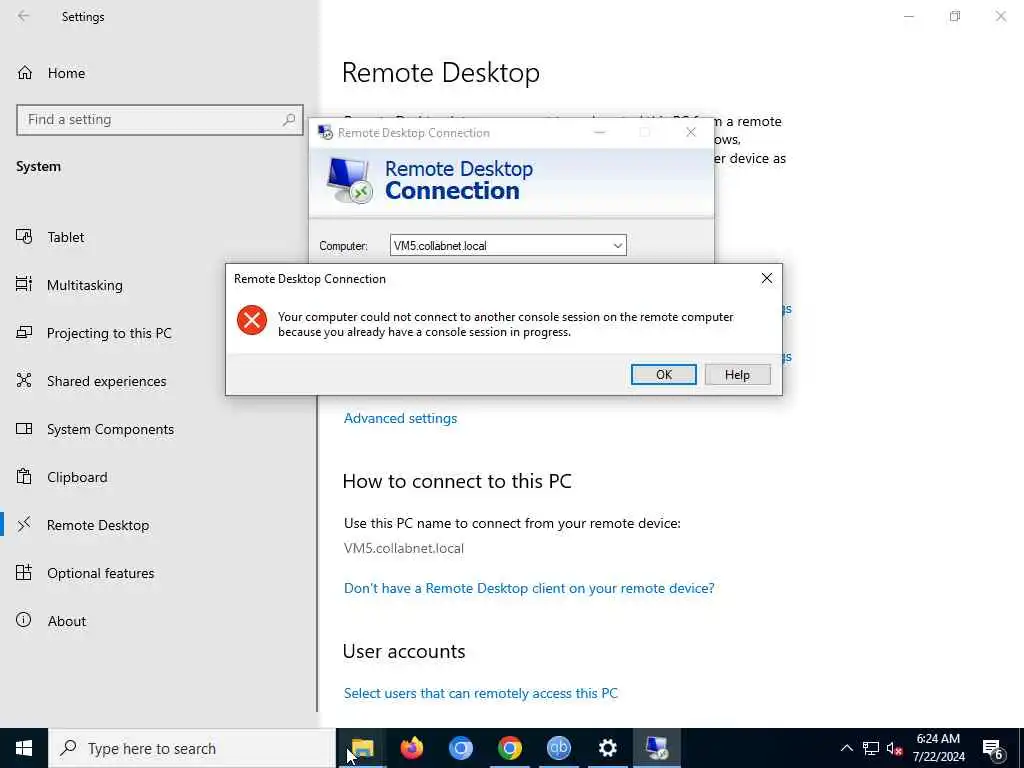
Task: Click the taskbar search box
Action: pyautogui.click(x=191, y=748)
